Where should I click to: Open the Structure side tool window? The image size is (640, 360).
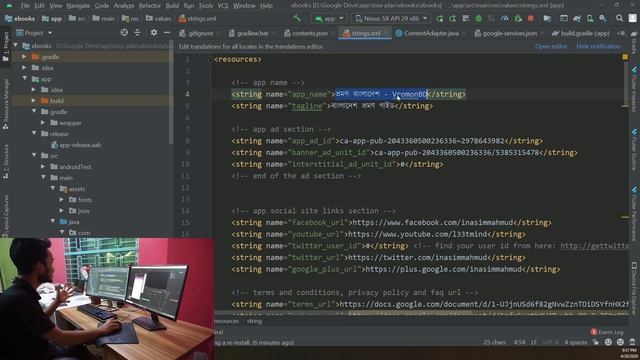pos(6,161)
